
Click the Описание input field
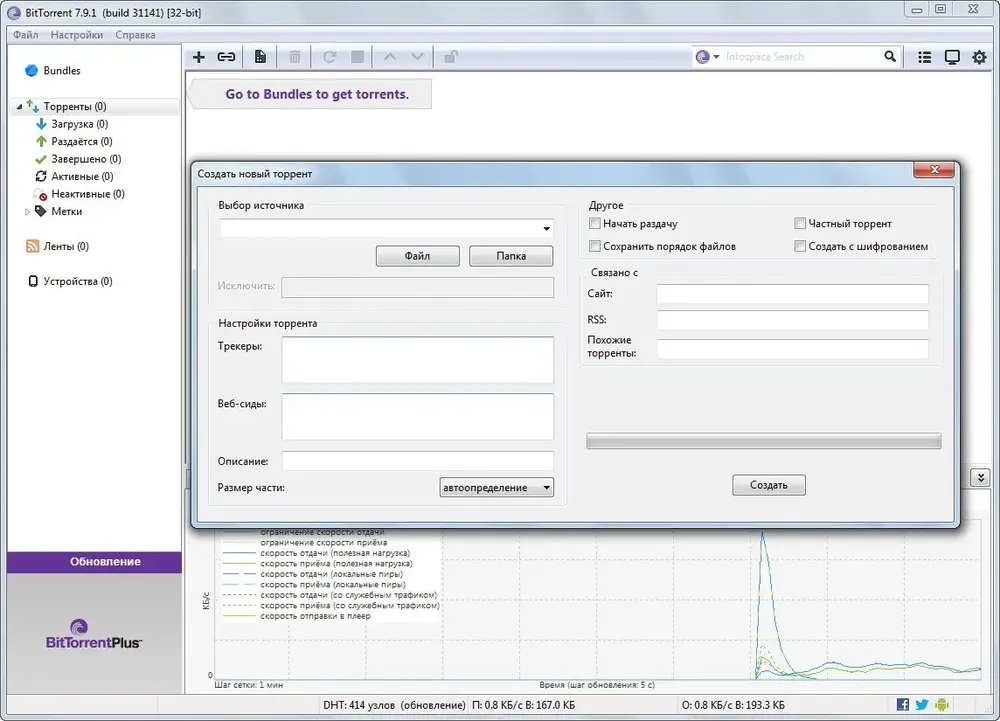pyautogui.click(x=418, y=461)
